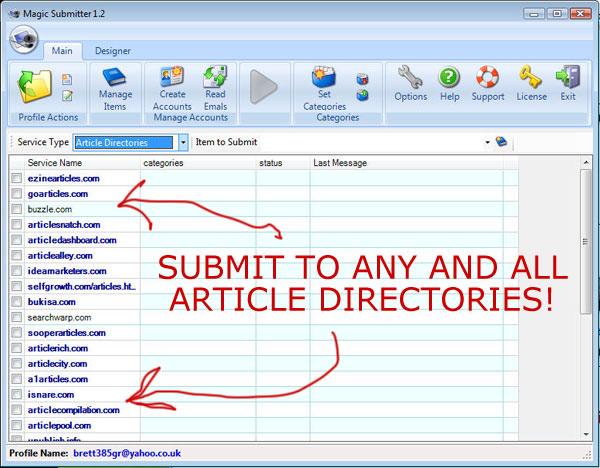This screenshot has height=468, width=600.
Task: Check the ezinearticles.com checkbox
Action: [16, 178]
